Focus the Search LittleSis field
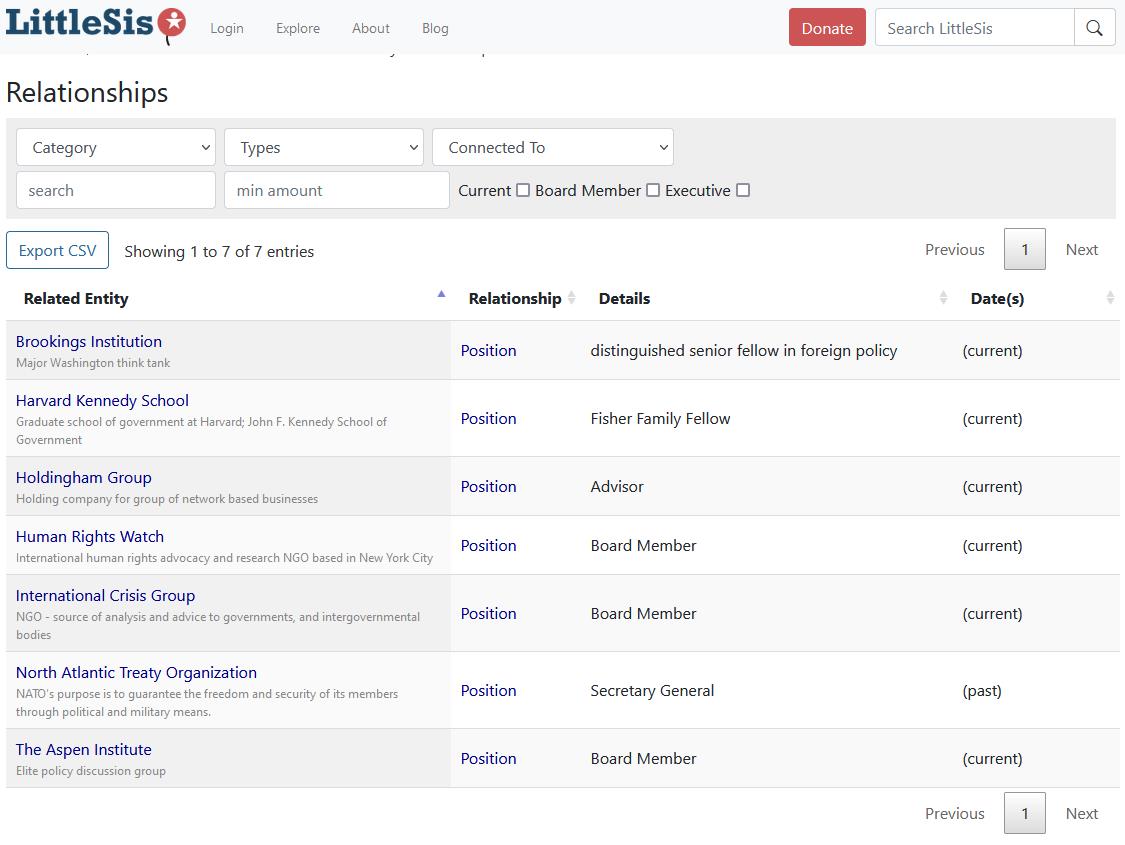The image size is (1125, 845). point(975,28)
